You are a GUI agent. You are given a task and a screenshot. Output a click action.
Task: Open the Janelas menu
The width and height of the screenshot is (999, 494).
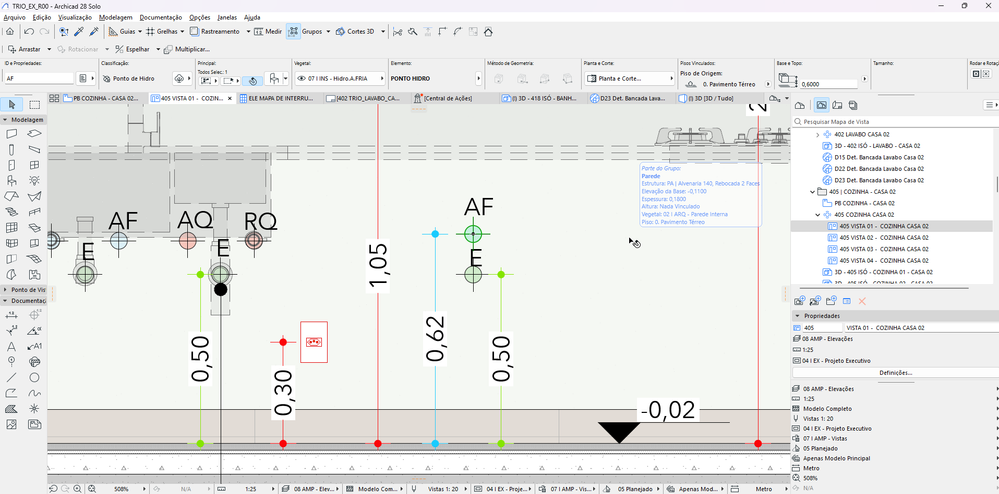pos(228,17)
